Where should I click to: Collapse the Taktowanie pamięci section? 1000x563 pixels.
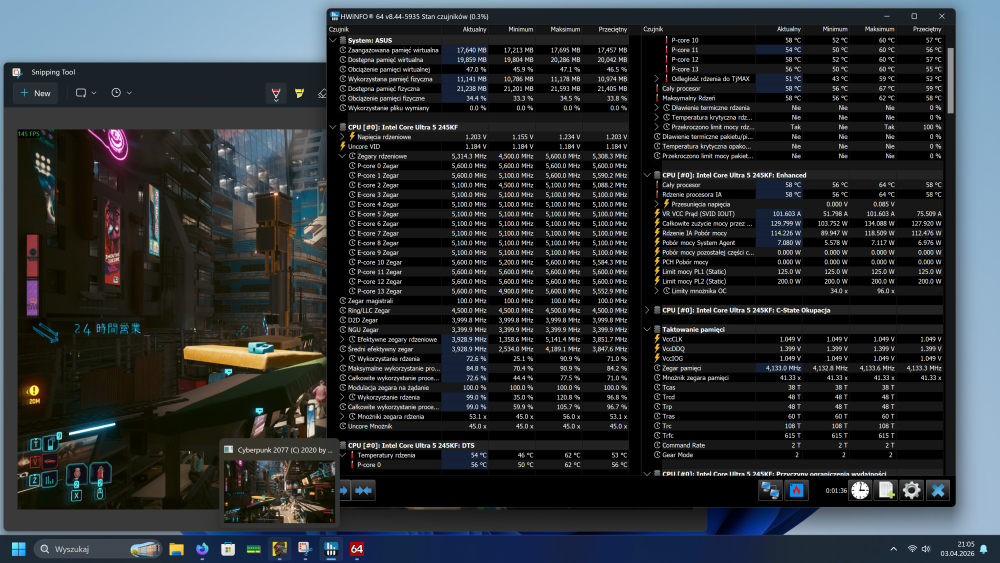pyautogui.click(x=646, y=329)
